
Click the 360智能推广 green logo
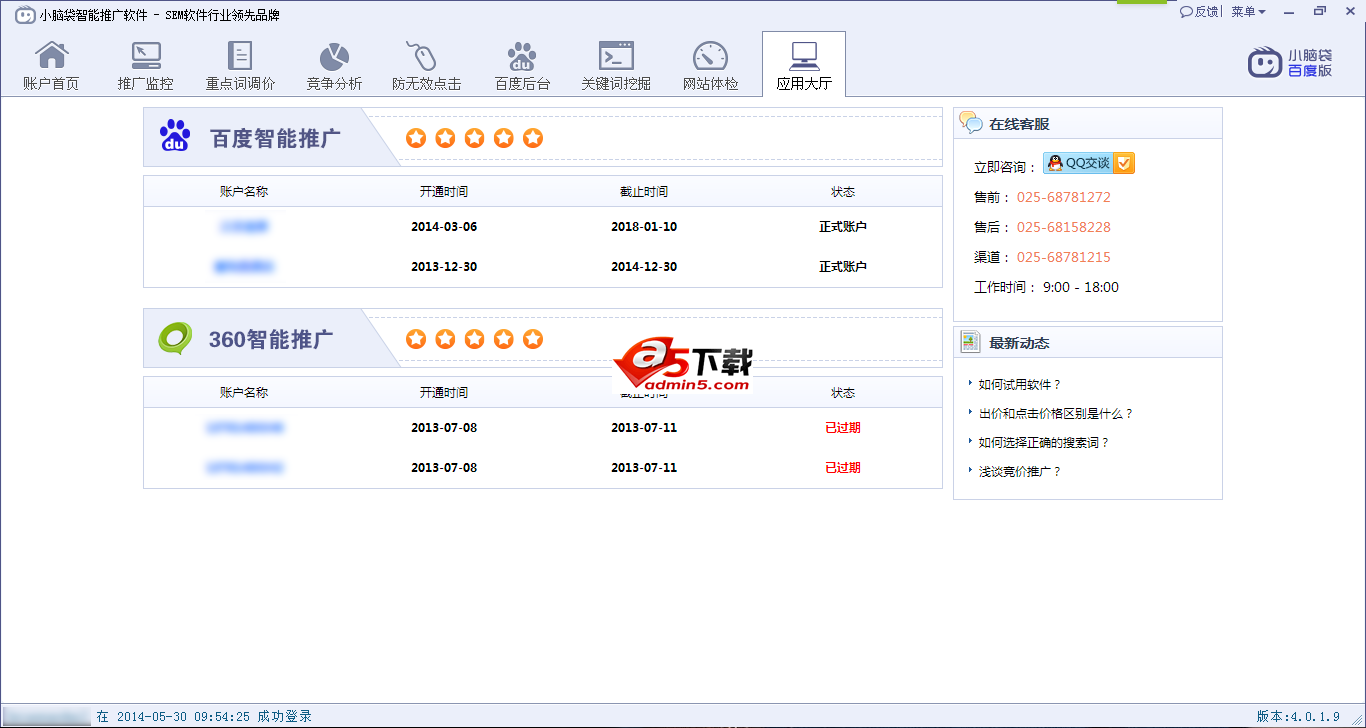175,339
